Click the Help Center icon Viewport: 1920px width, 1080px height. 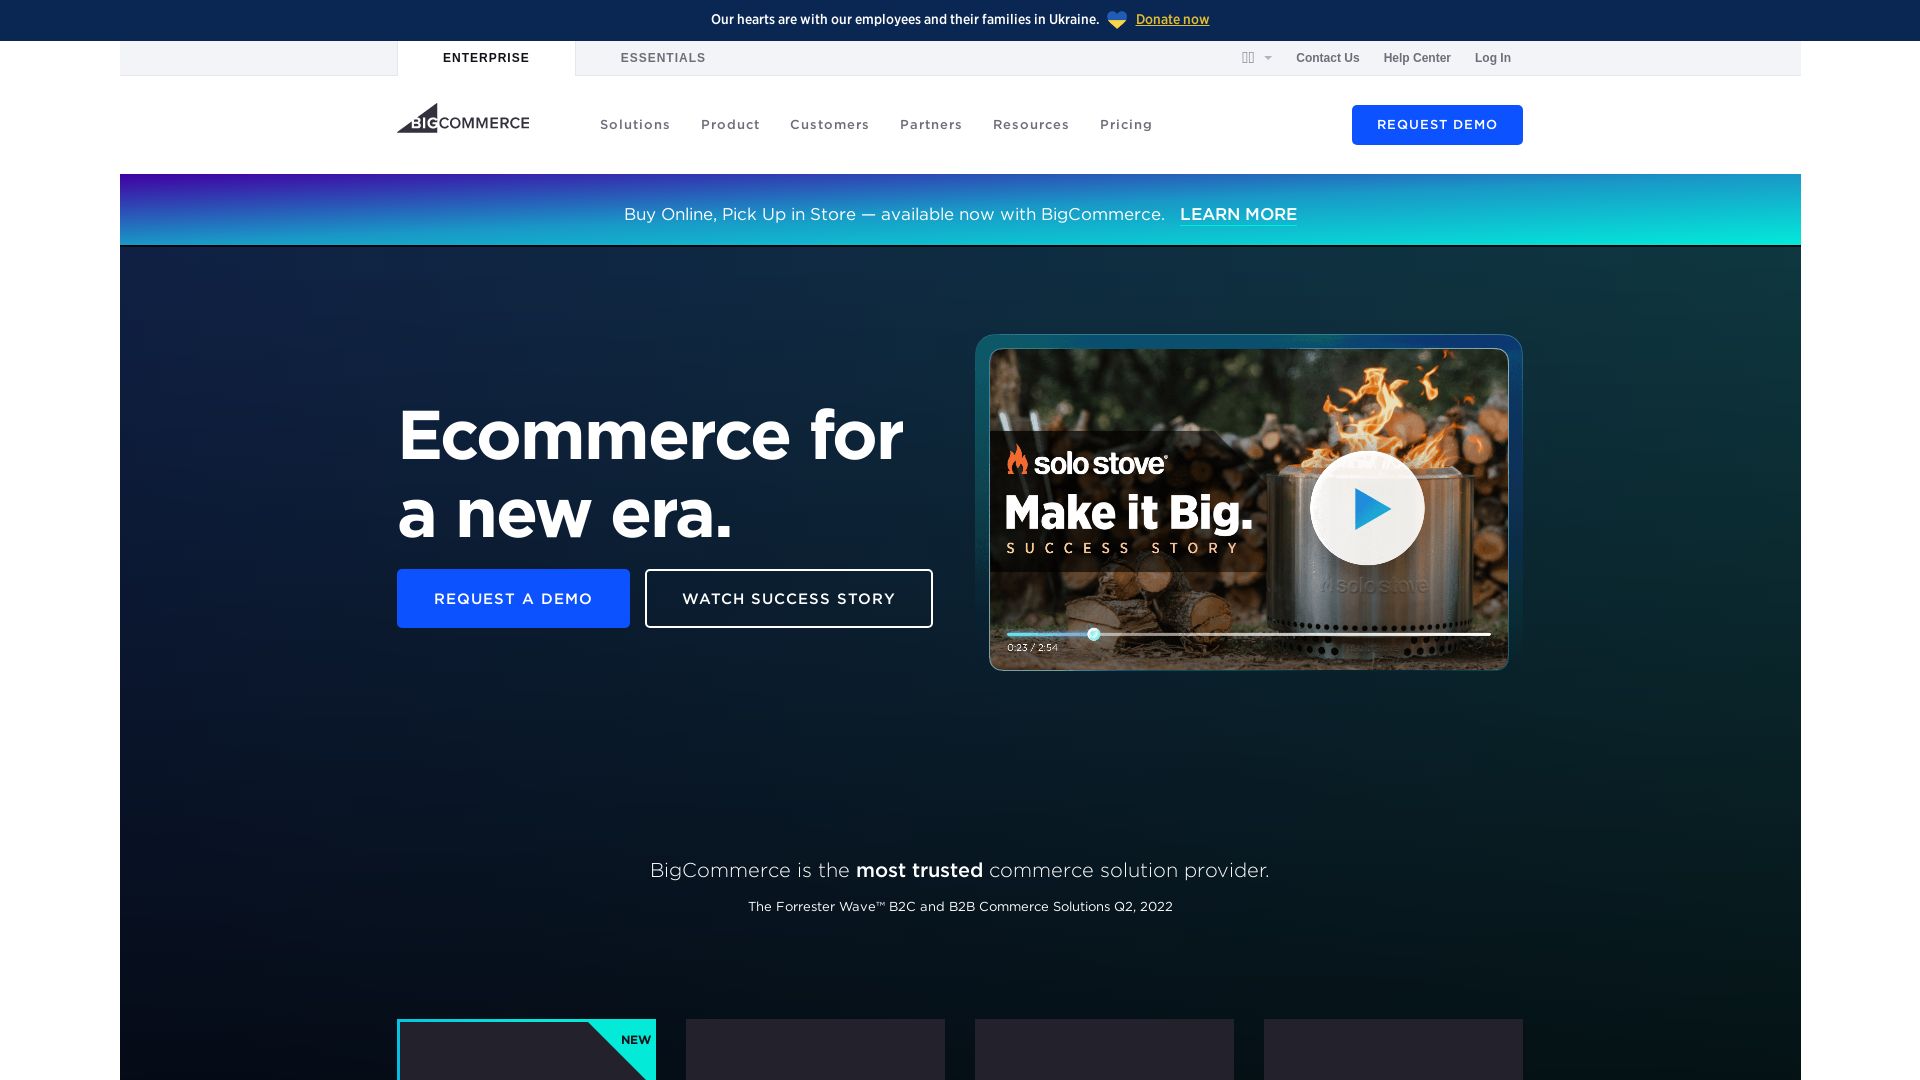[x=1416, y=58]
